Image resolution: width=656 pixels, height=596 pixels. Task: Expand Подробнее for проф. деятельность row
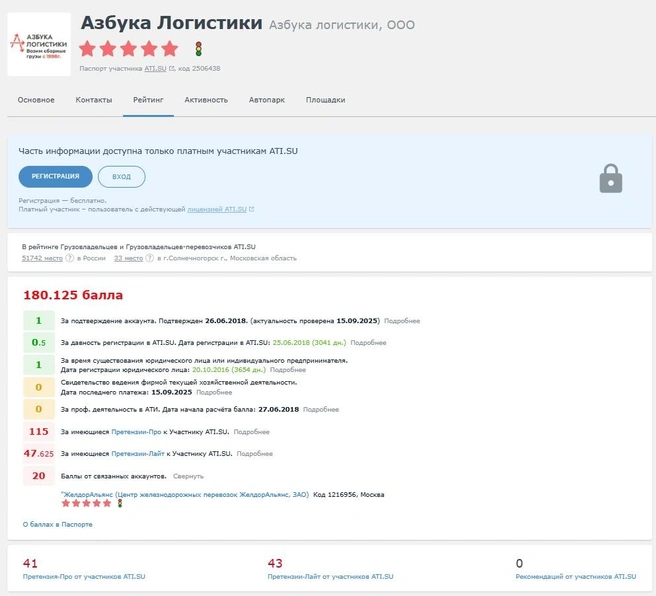tap(321, 409)
